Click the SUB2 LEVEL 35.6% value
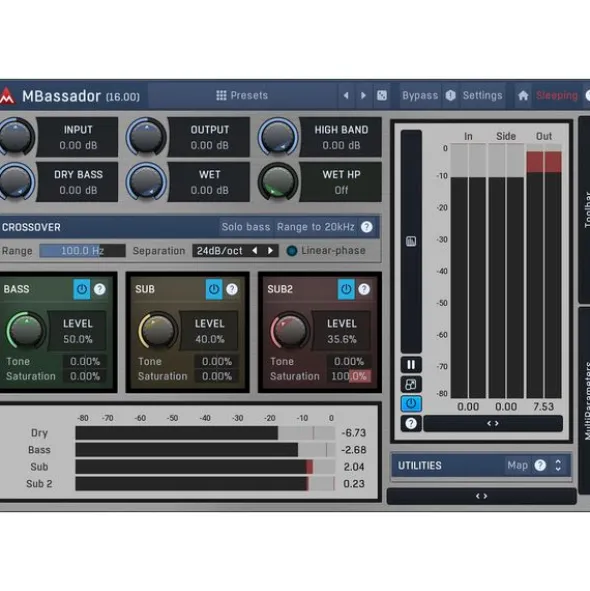Screen dimensions: 590x591 click(342, 339)
